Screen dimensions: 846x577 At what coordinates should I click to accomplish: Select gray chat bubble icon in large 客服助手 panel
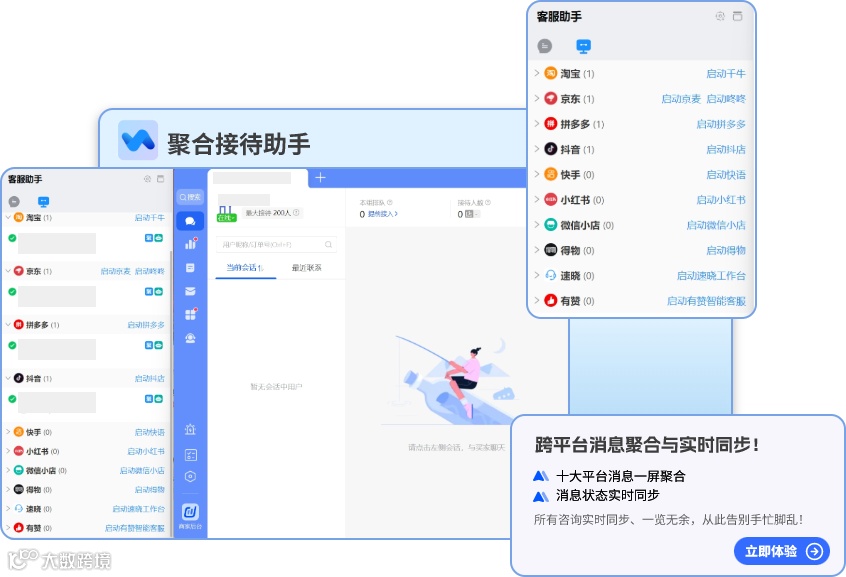point(545,46)
